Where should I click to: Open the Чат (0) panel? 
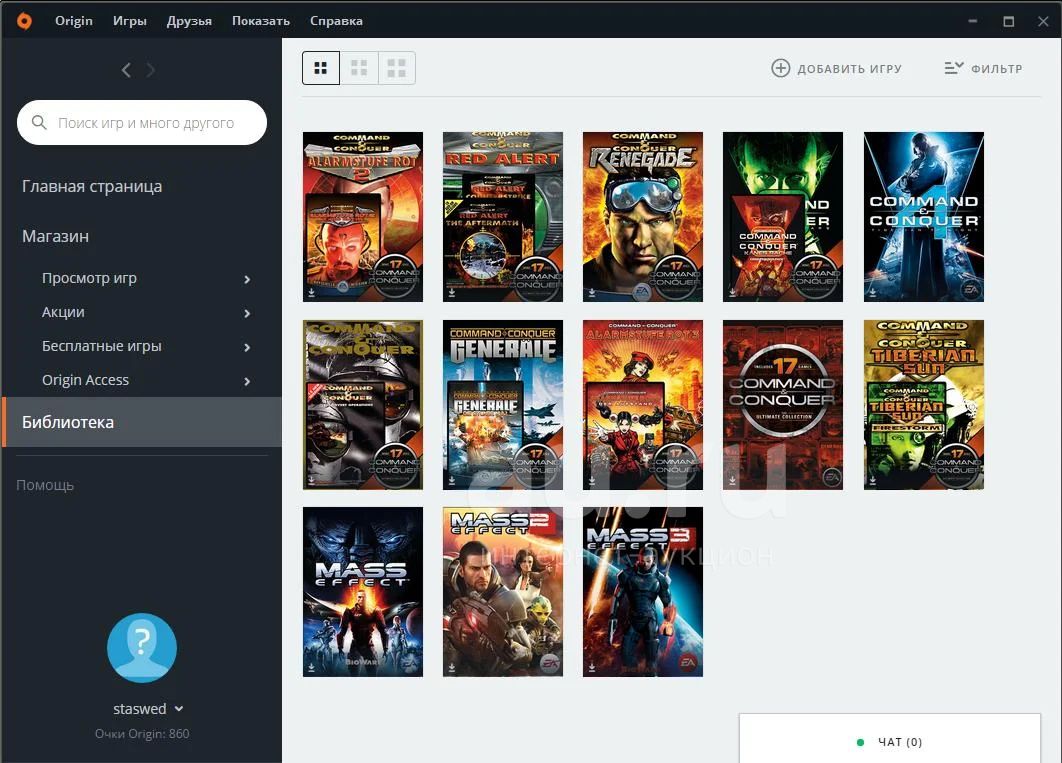point(889,739)
